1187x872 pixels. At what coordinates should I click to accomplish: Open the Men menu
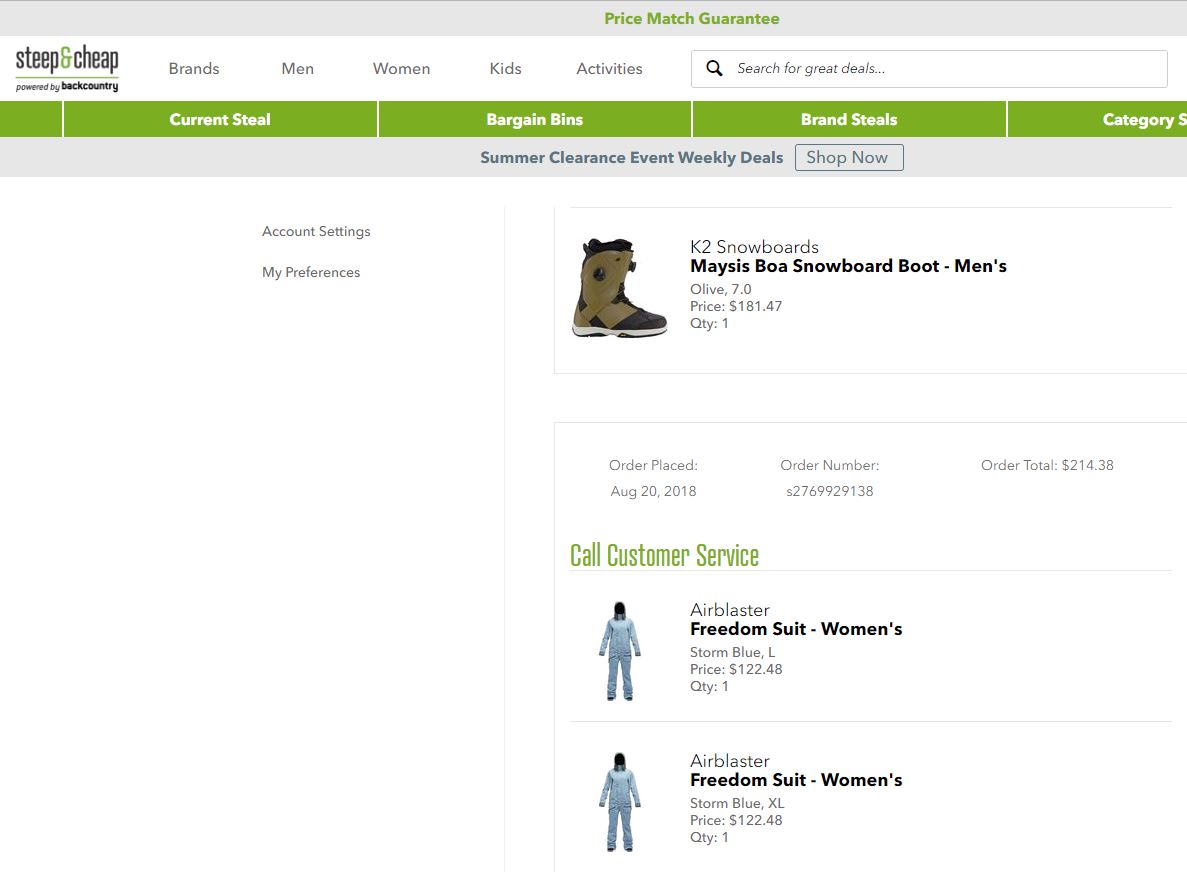pyautogui.click(x=298, y=69)
